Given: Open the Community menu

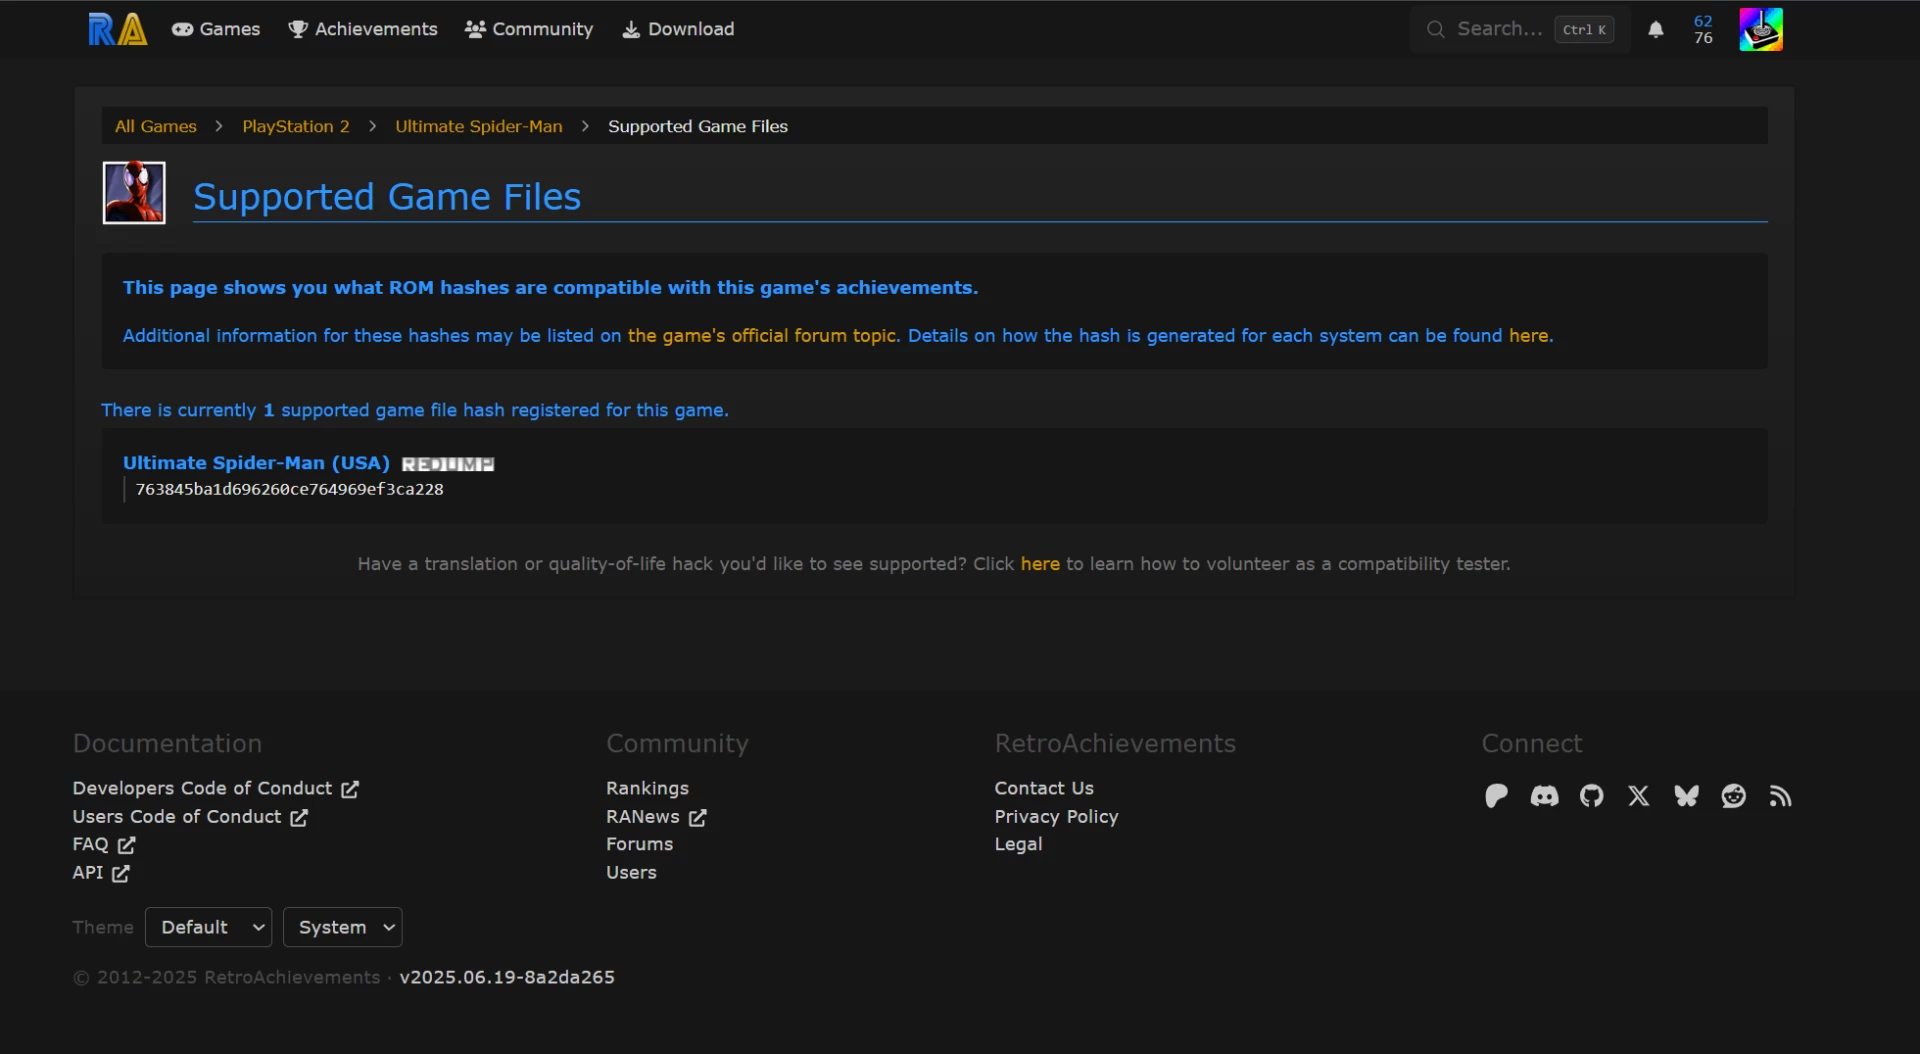Looking at the screenshot, I should click(529, 29).
